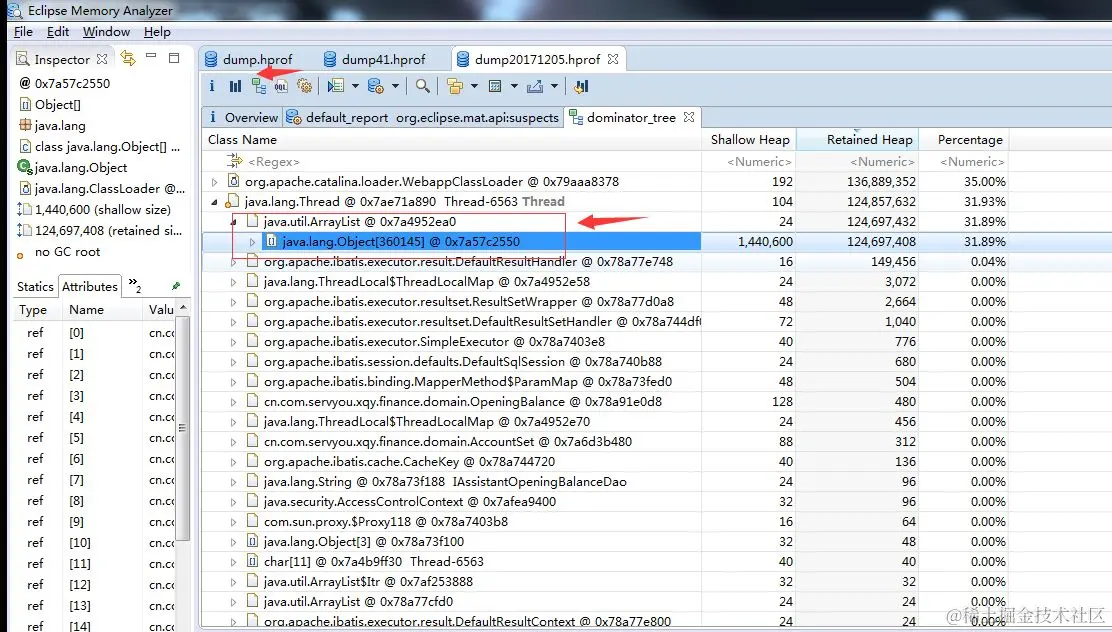Click the Group result by icon
The height and width of the screenshot is (632, 1112).
(455, 86)
